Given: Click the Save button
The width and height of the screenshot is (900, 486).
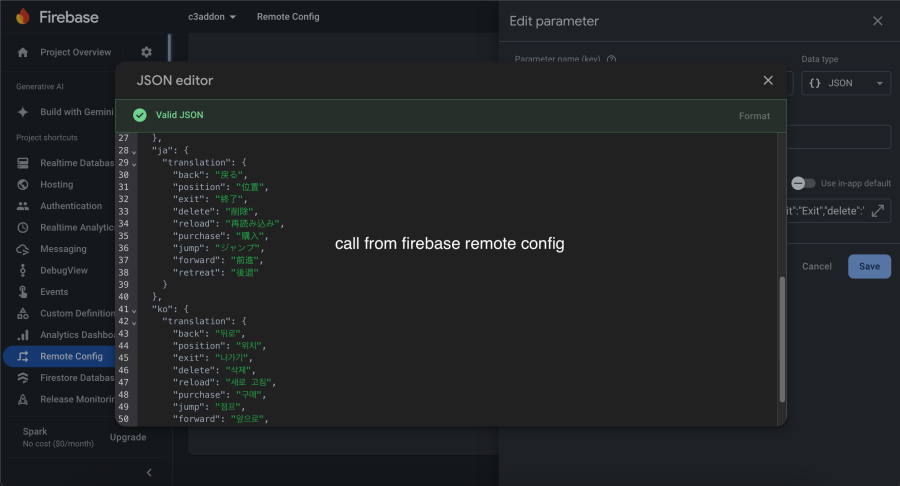Looking at the screenshot, I should pyautogui.click(x=869, y=266).
